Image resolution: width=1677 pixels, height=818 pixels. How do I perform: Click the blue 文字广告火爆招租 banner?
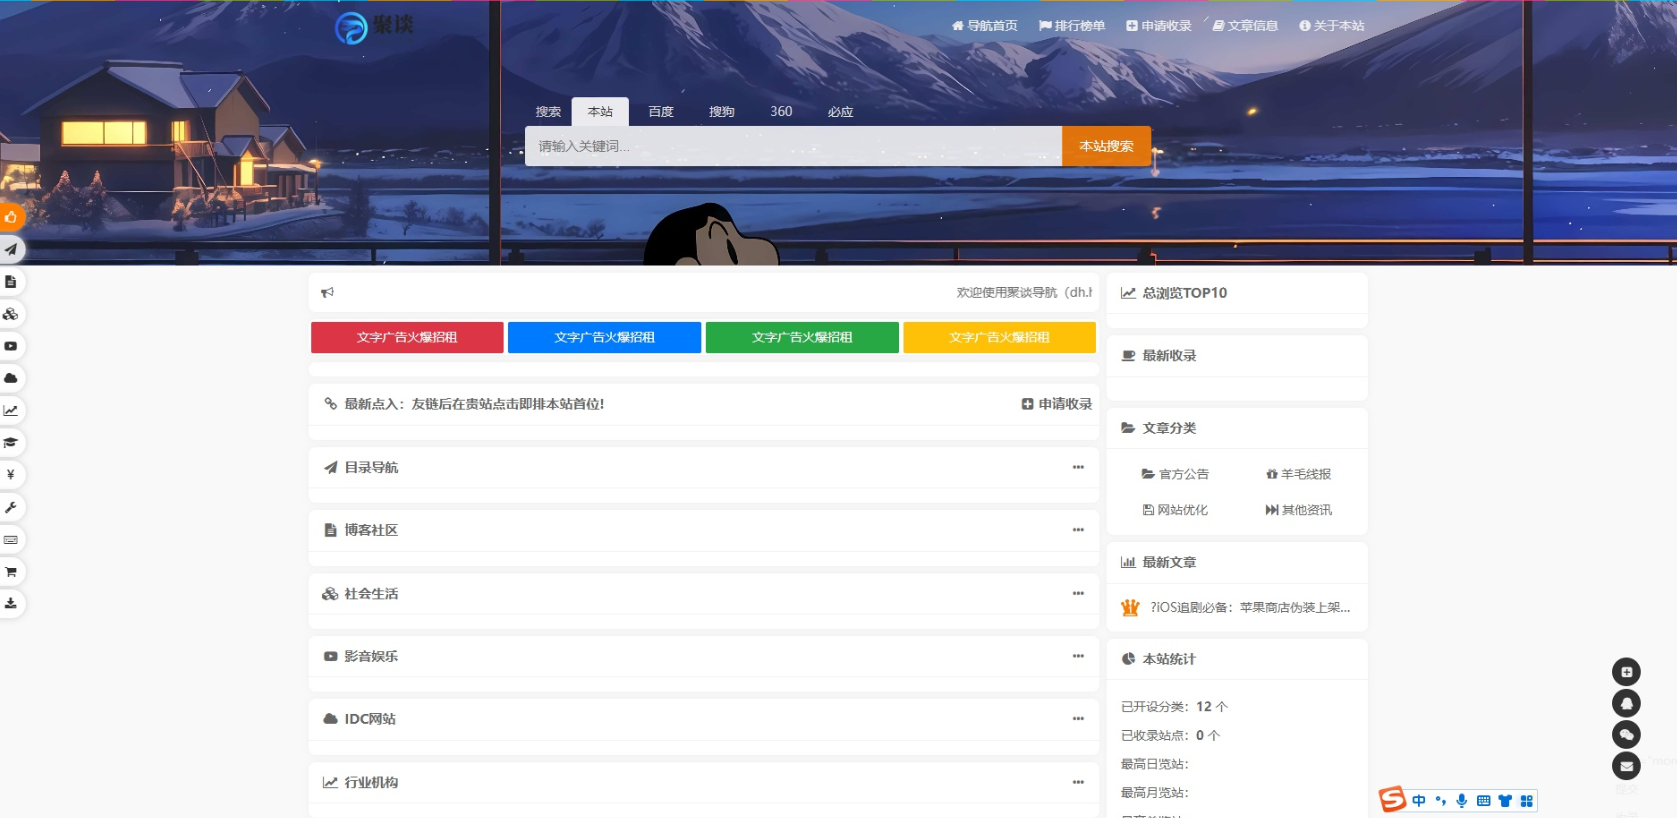point(604,337)
